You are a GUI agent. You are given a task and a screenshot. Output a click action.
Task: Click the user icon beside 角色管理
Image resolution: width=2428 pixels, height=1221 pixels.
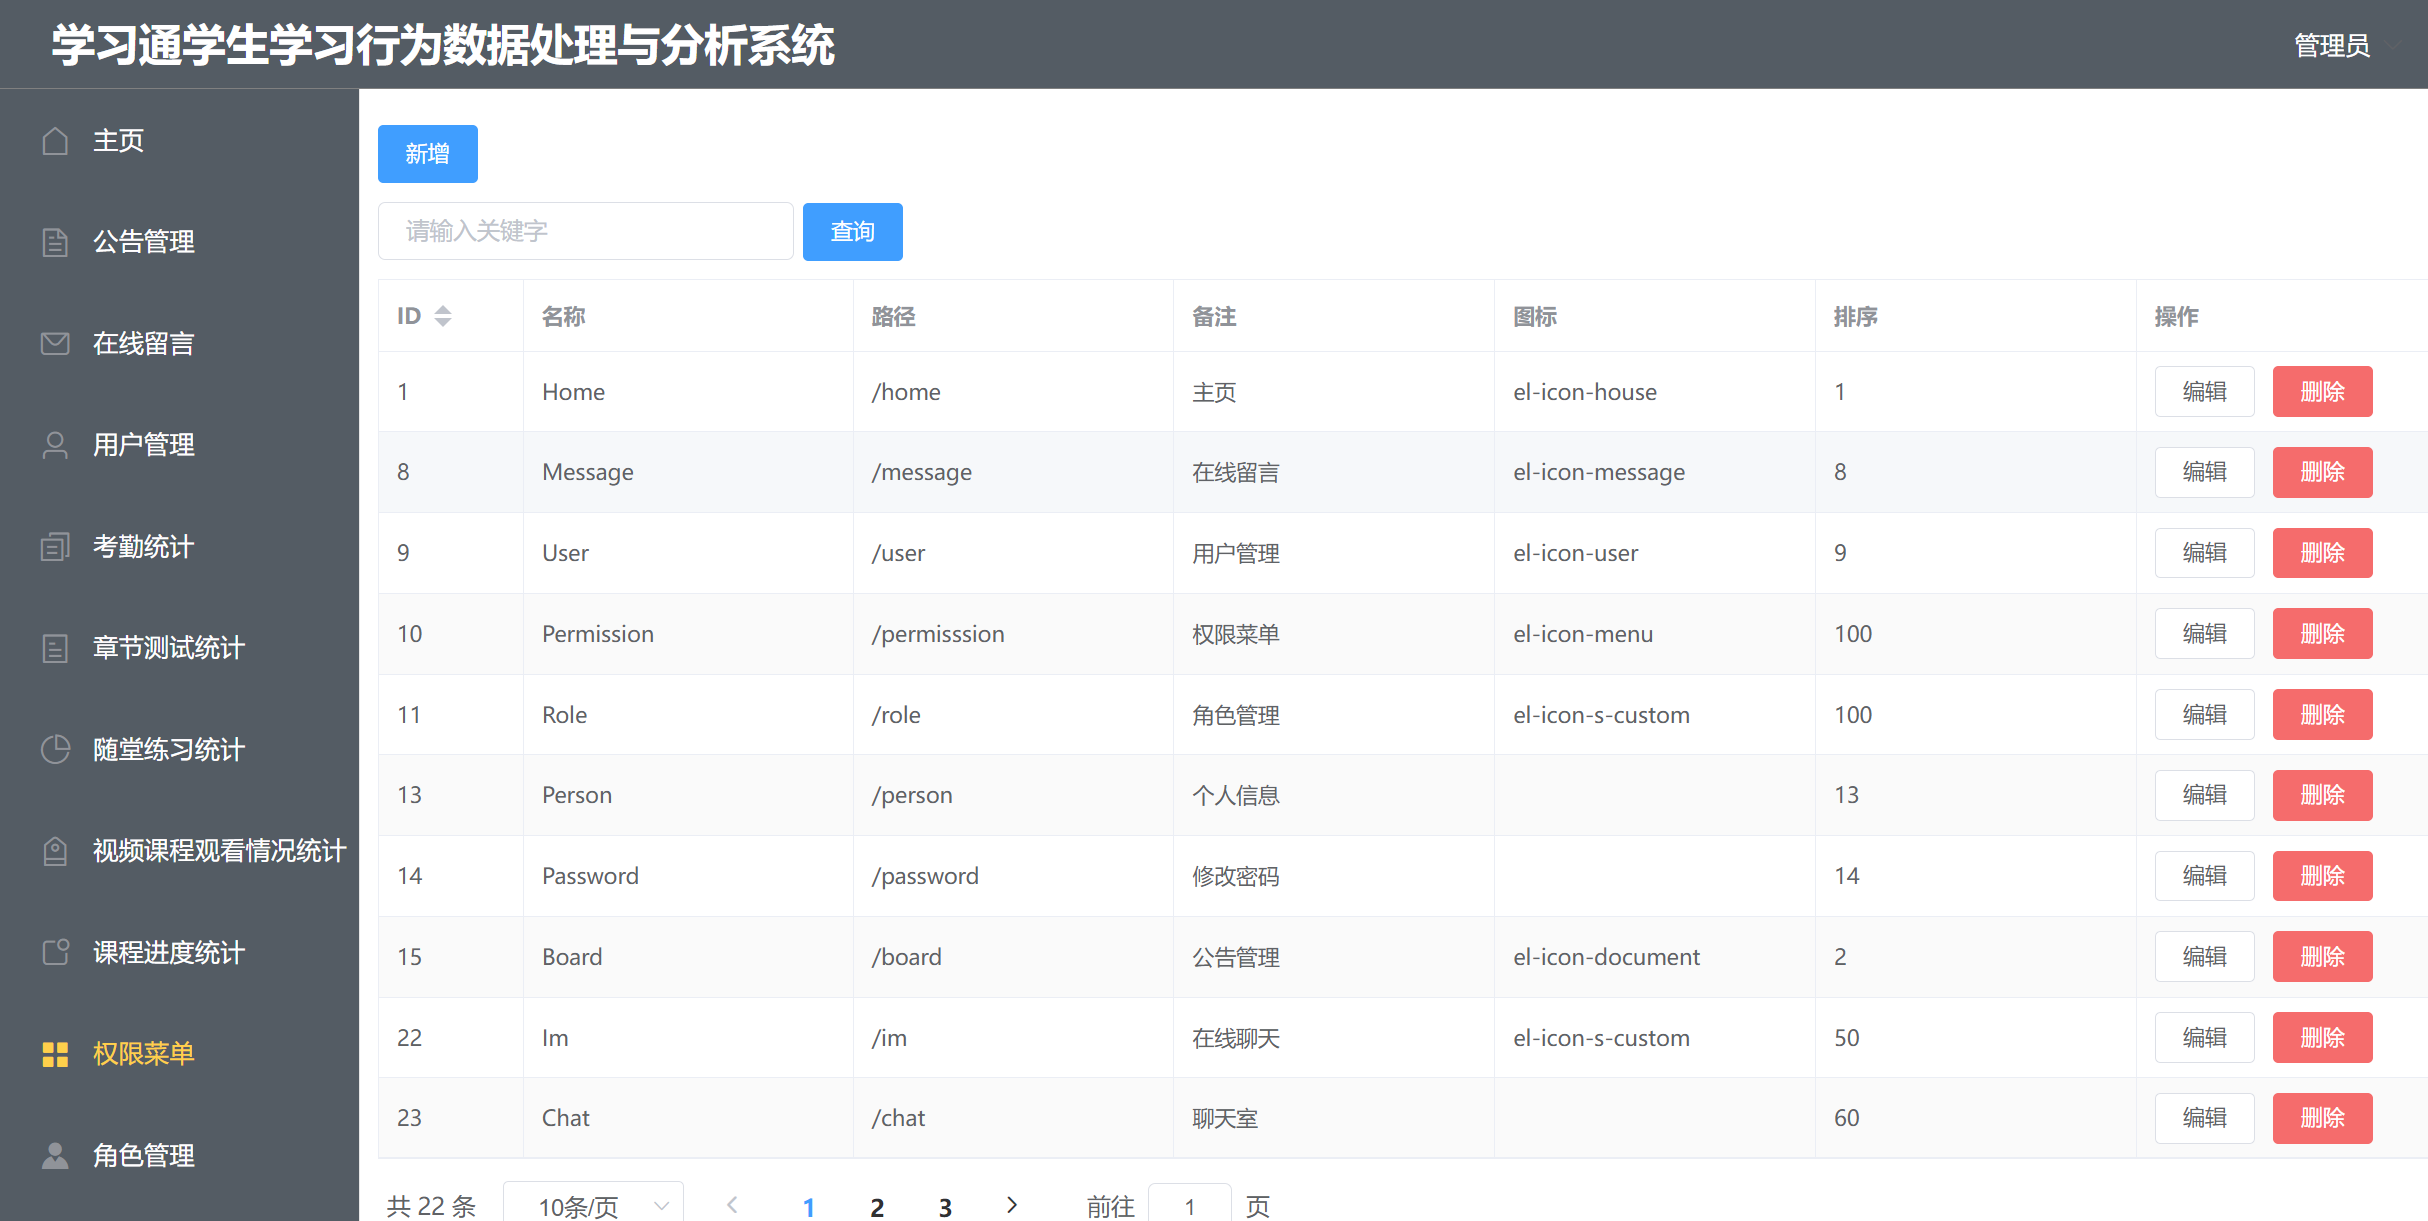[x=55, y=1155]
